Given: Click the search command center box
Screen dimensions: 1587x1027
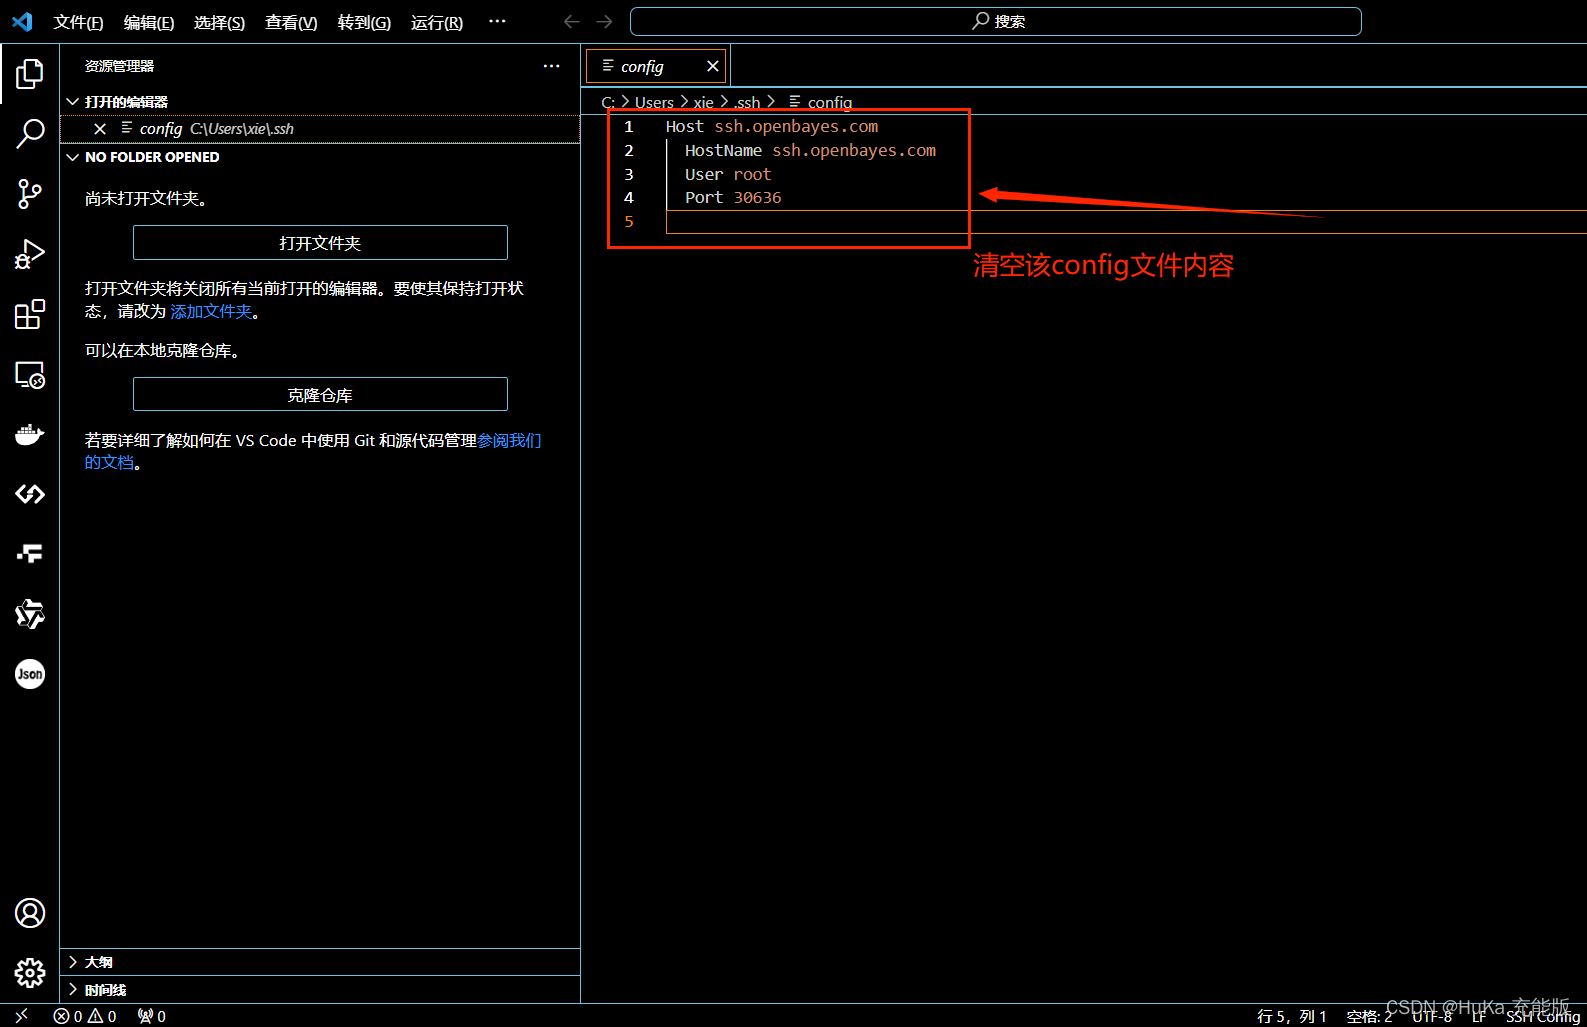Looking at the screenshot, I should click(996, 21).
